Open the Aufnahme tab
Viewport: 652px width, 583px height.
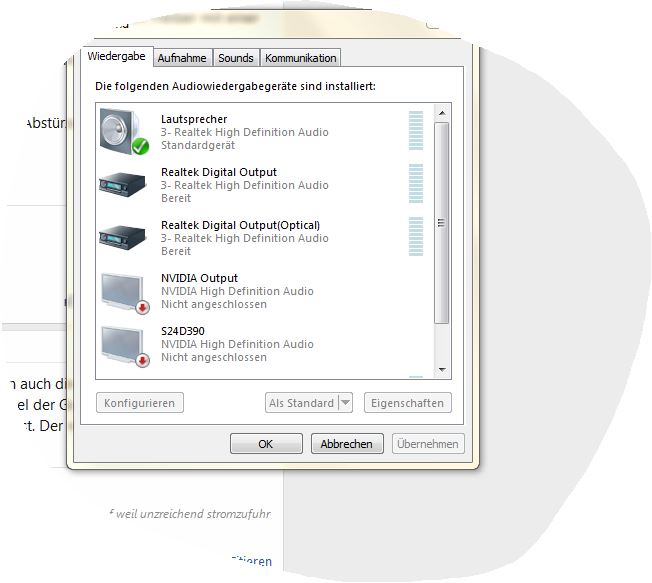182,58
